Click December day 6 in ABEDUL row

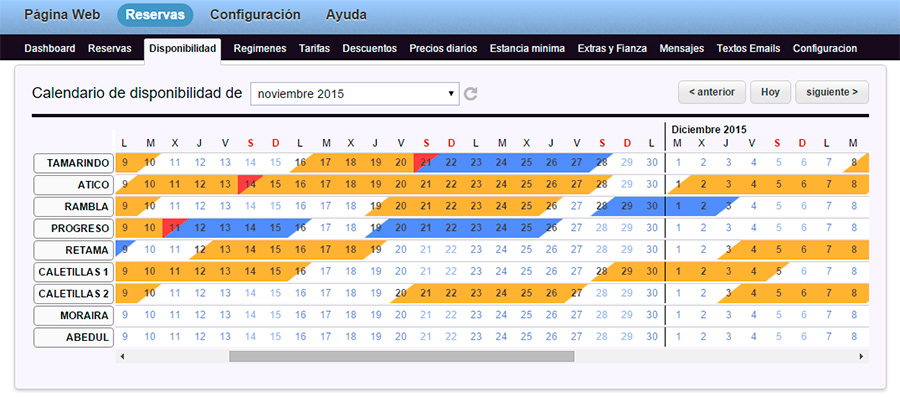coord(804,337)
